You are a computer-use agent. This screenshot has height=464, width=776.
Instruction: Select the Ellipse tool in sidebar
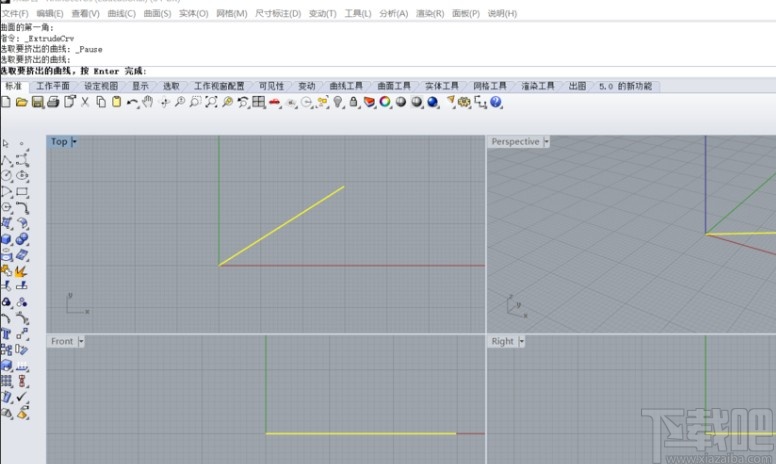click(x=22, y=176)
